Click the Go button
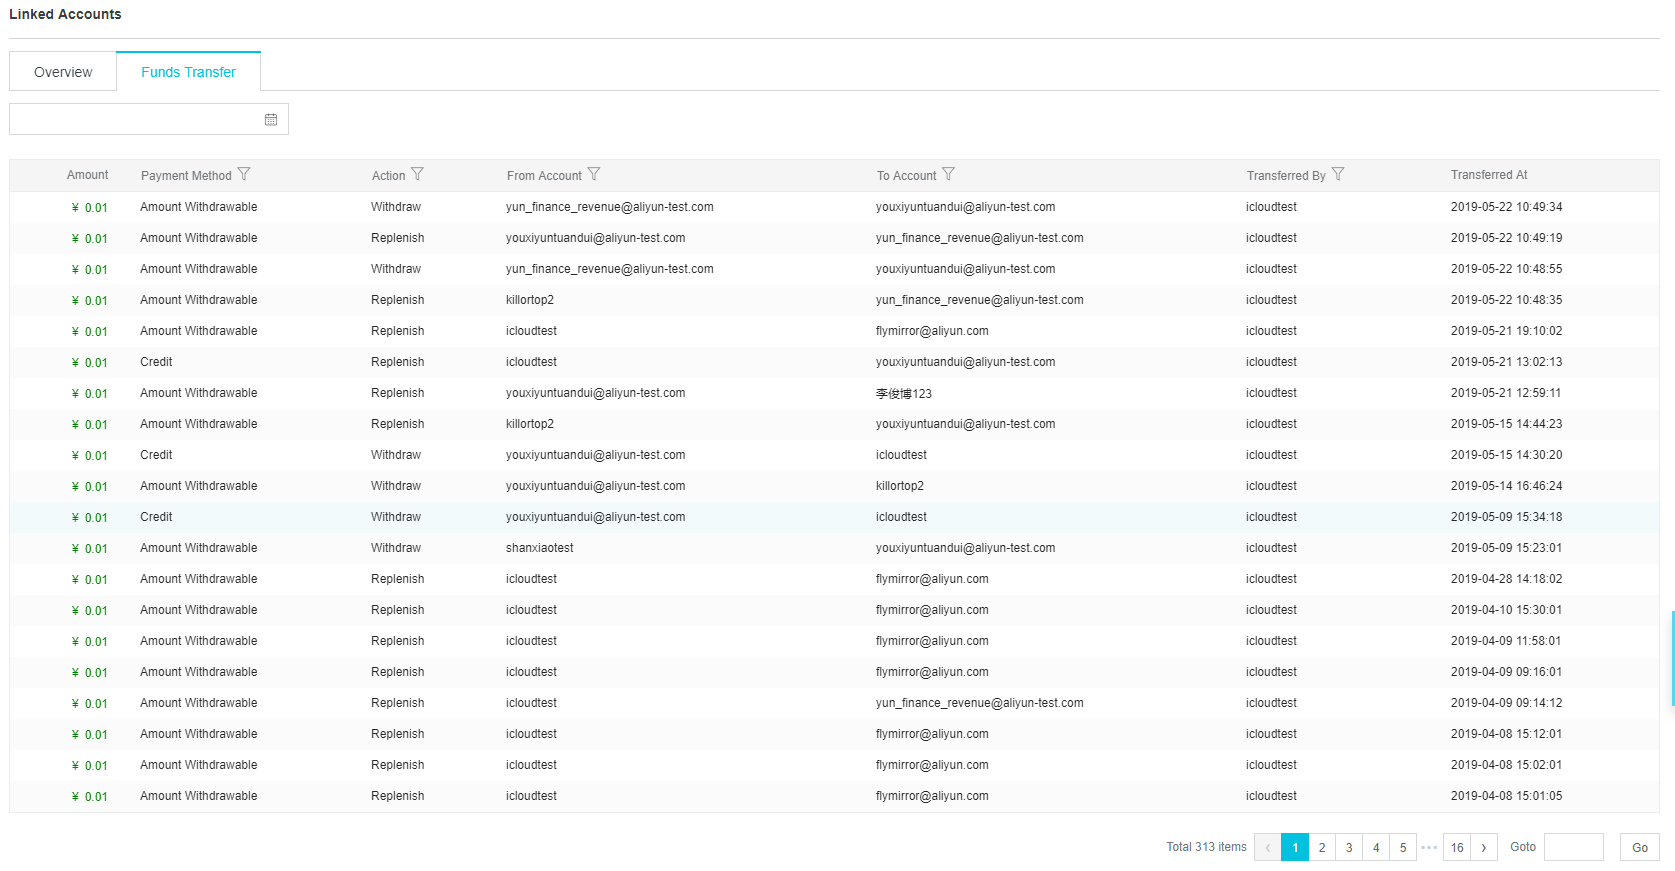 tap(1640, 847)
